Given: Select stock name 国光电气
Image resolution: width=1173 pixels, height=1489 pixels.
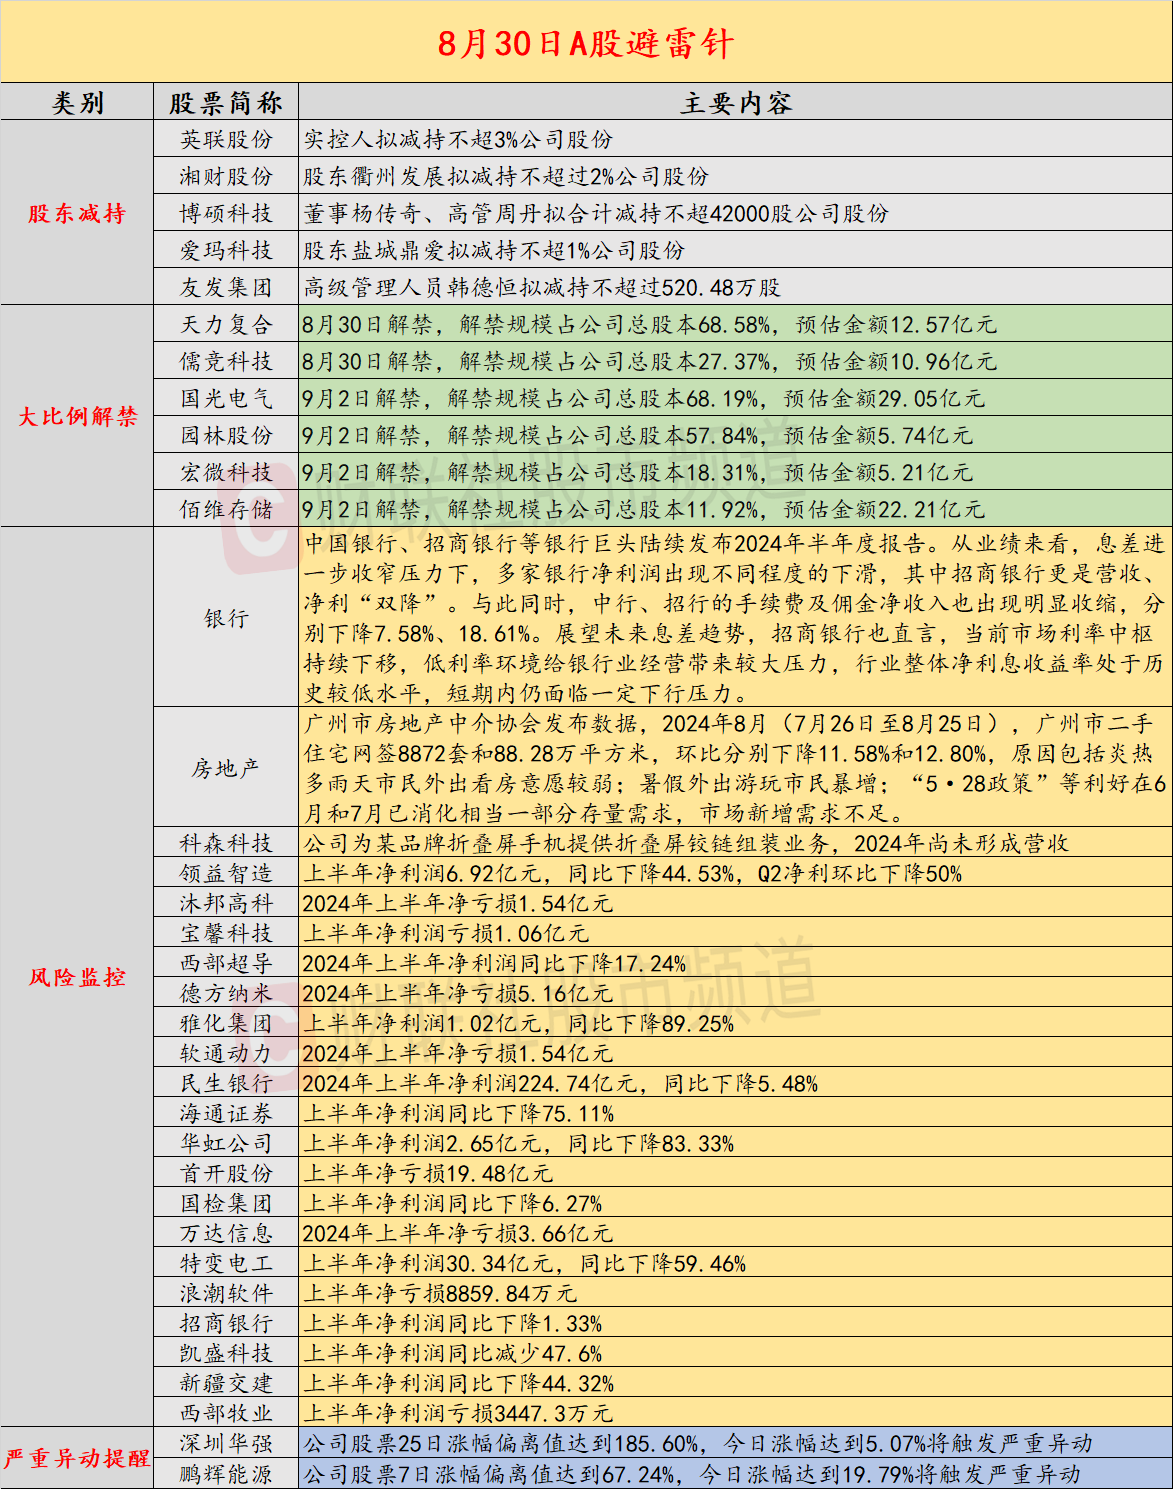Looking at the screenshot, I should 226,398.
